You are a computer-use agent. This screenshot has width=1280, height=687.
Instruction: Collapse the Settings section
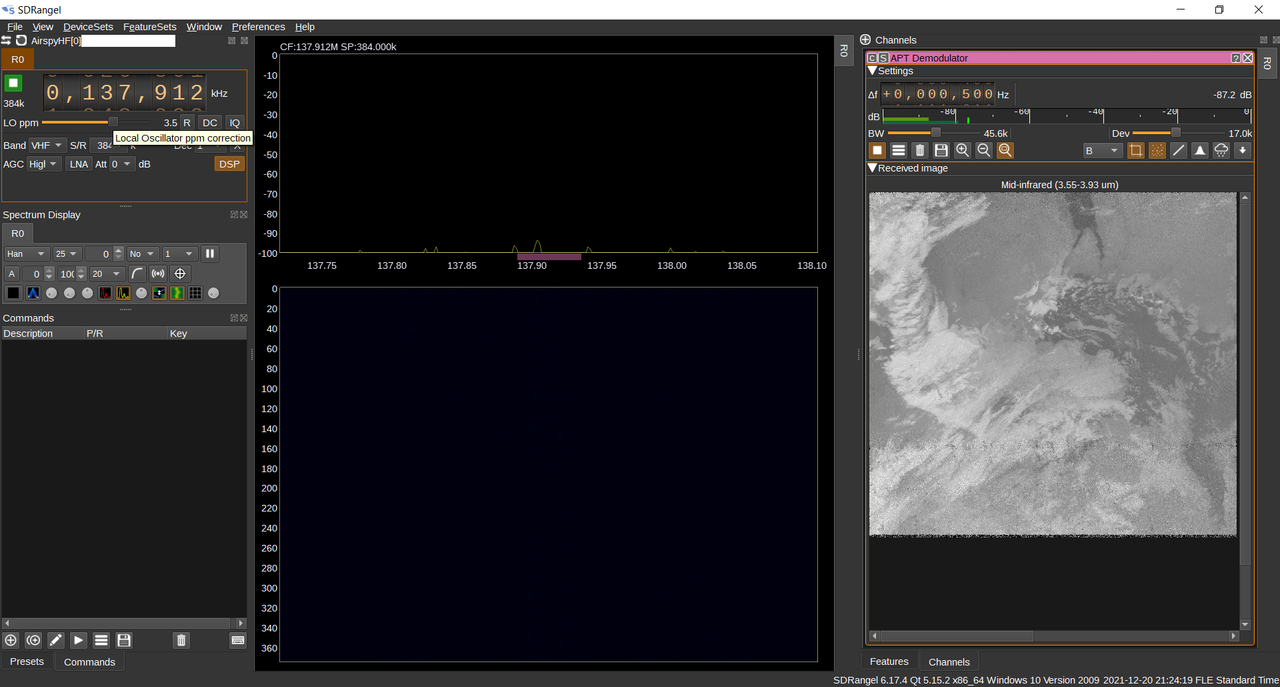872,71
